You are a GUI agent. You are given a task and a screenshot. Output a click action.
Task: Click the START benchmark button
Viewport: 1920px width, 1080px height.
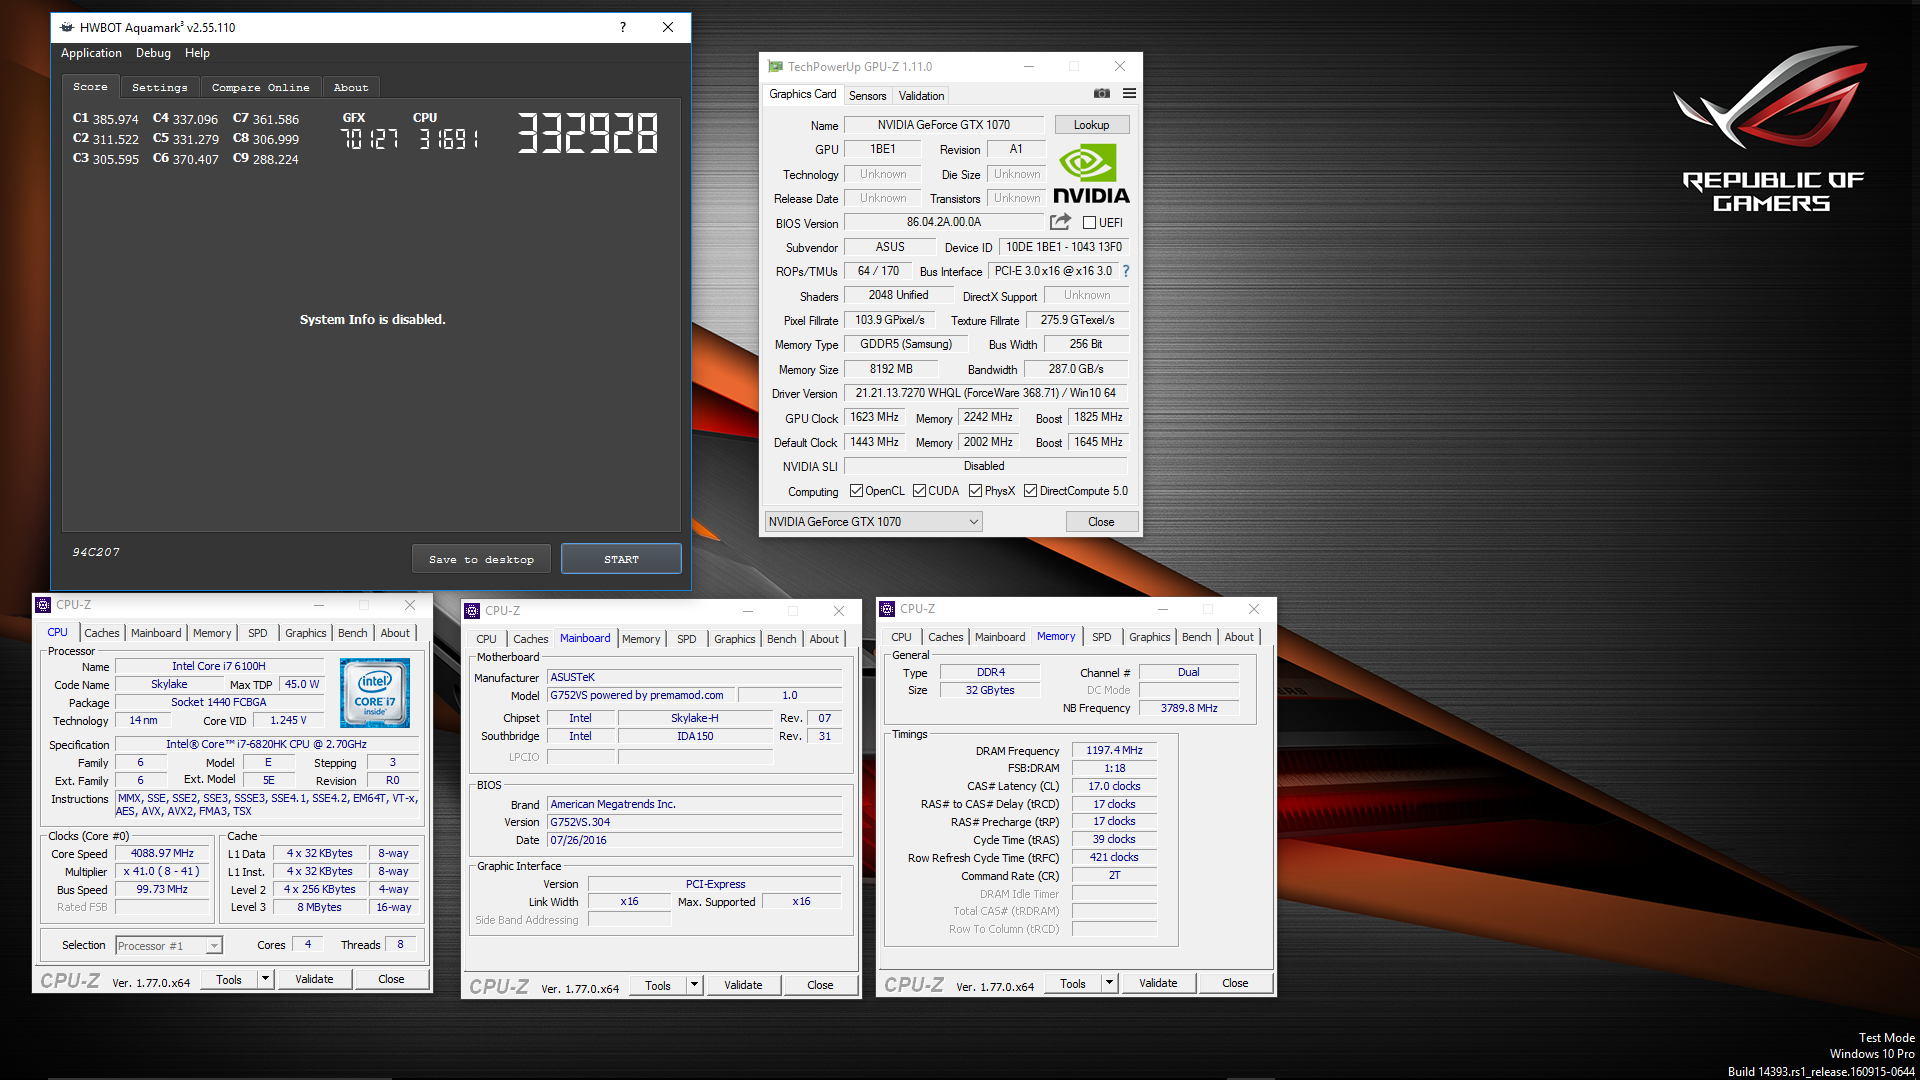point(621,559)
